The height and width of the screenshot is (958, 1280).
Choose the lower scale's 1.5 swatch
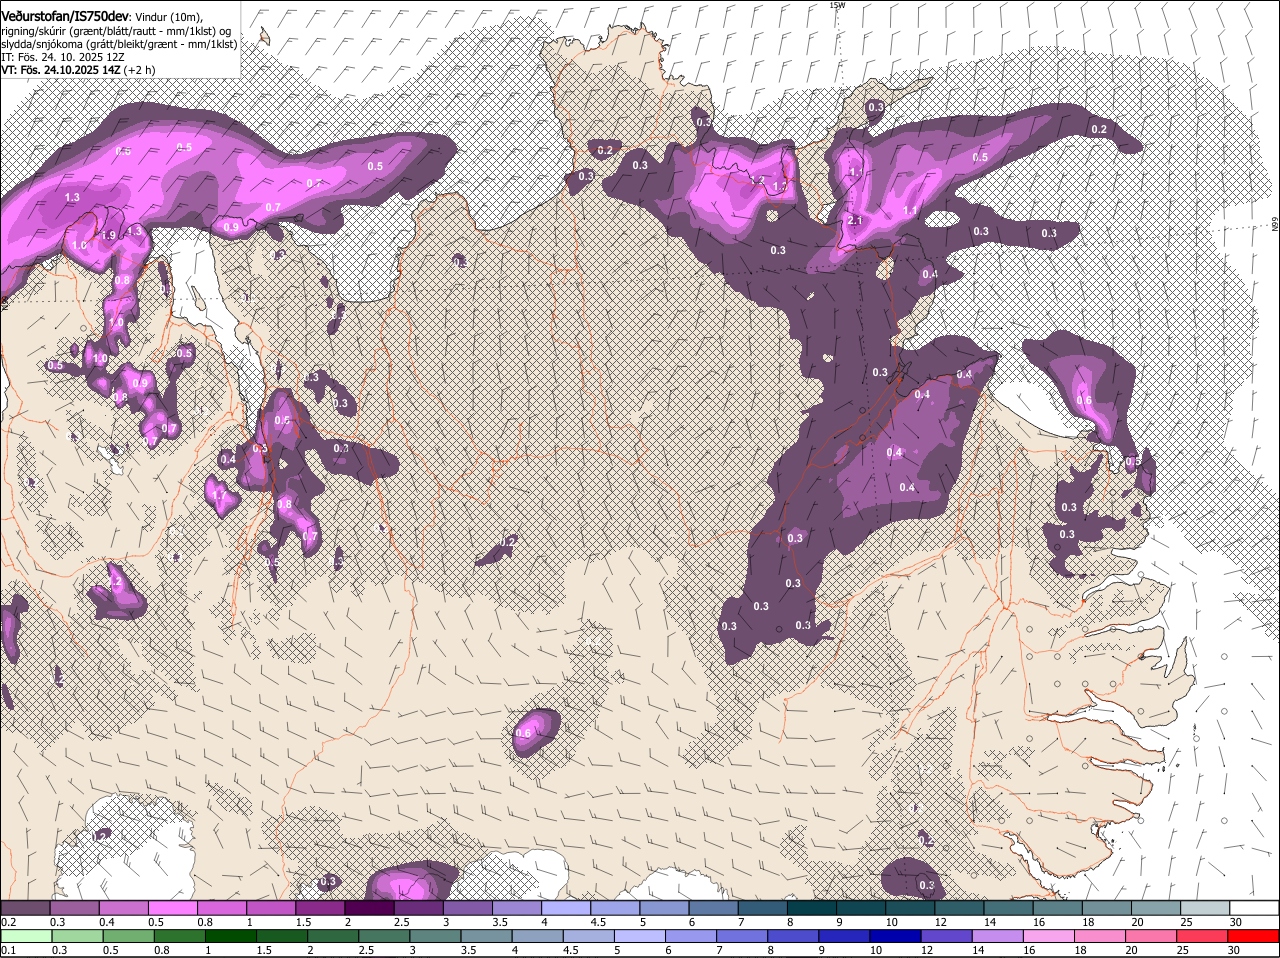(281, 936)
